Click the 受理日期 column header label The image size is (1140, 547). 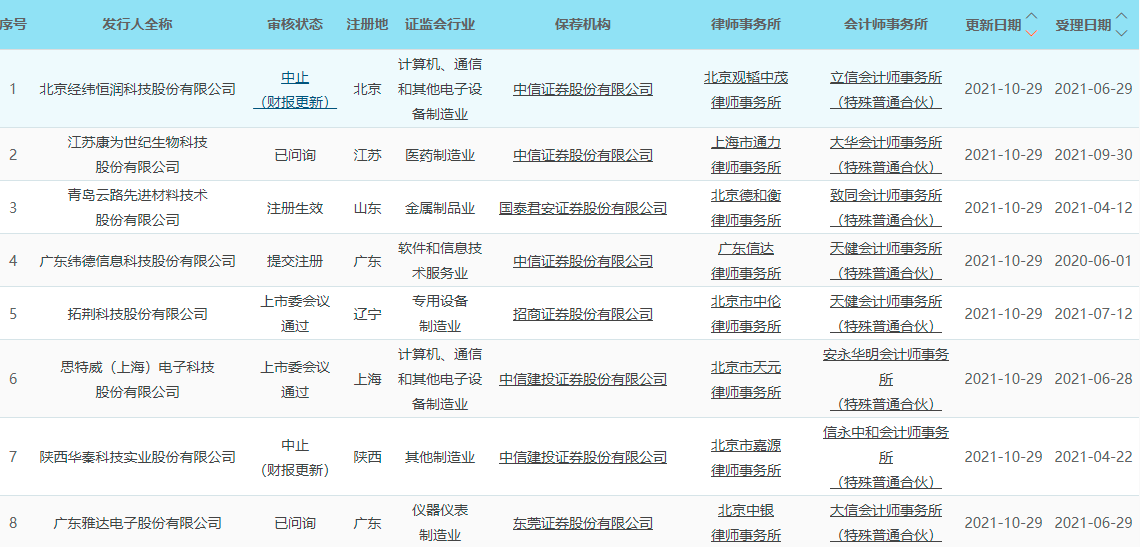point(1083,25)
